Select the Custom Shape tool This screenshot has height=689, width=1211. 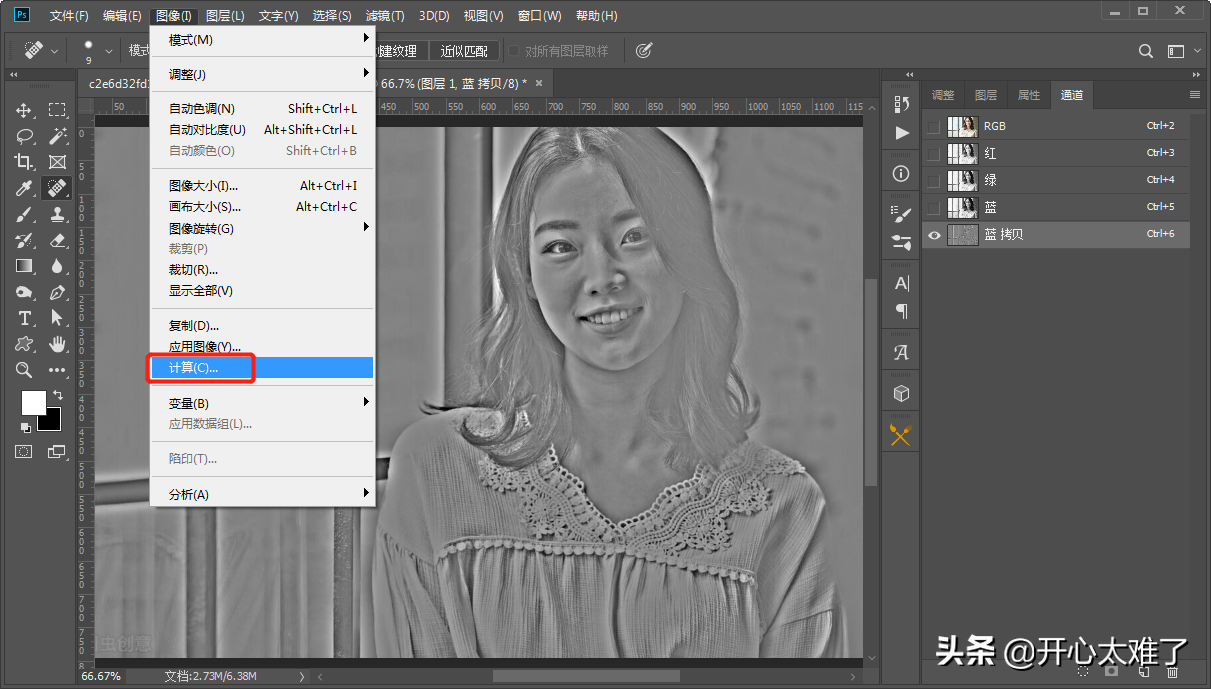coord(24,344)
